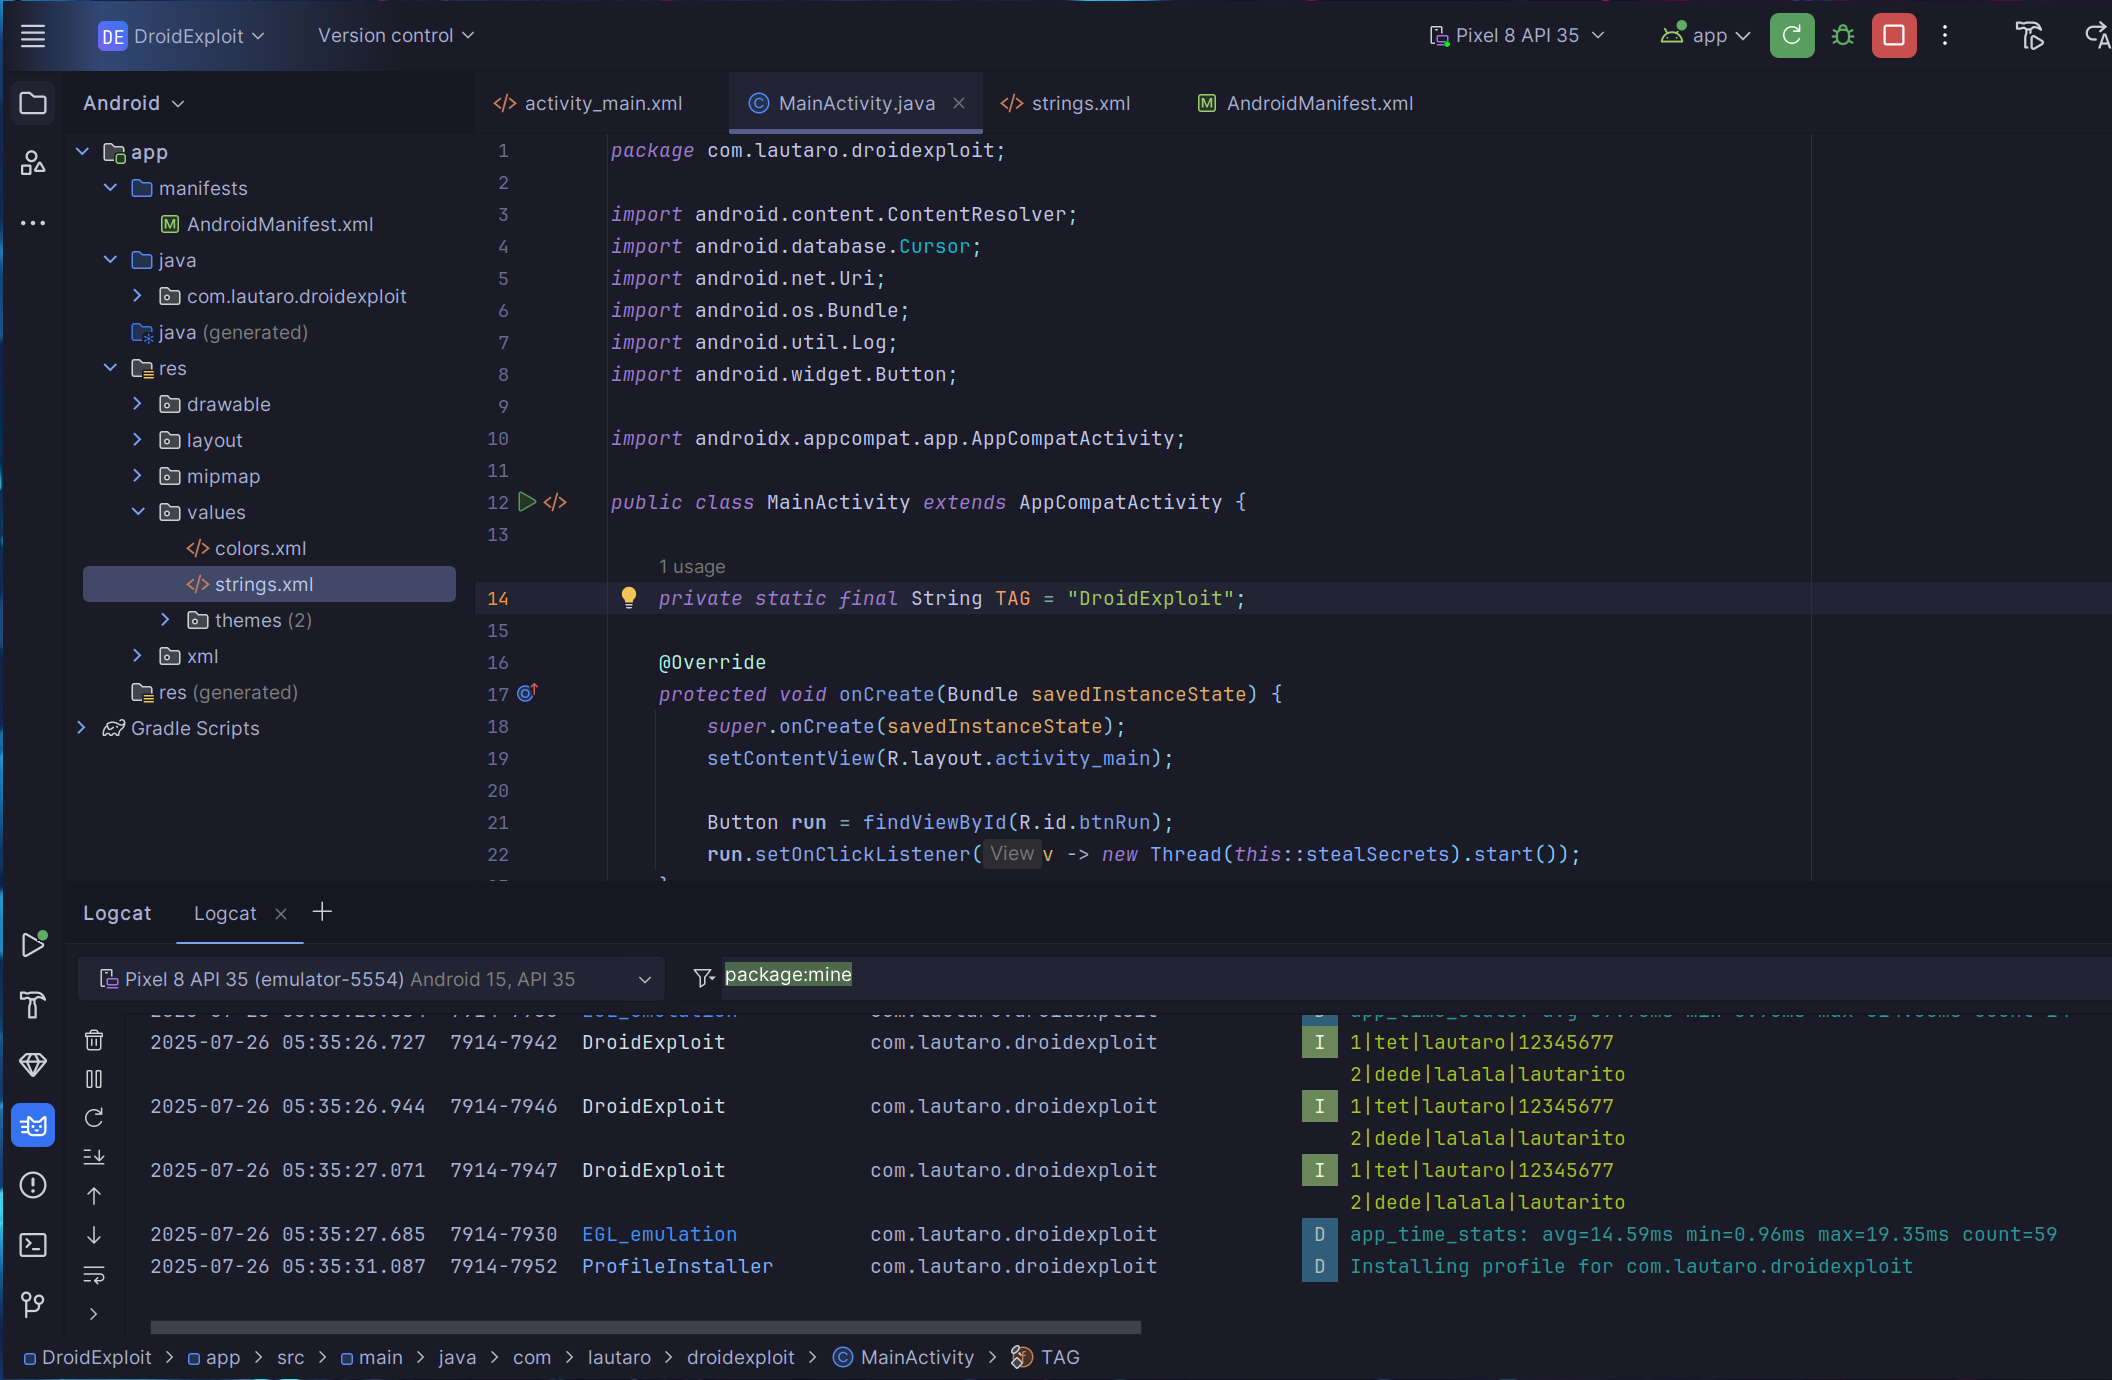Open the app run configuration dropdown
This screenshot has width=2112, height=1380.
pyautogui.click(x=1706, y=36)
